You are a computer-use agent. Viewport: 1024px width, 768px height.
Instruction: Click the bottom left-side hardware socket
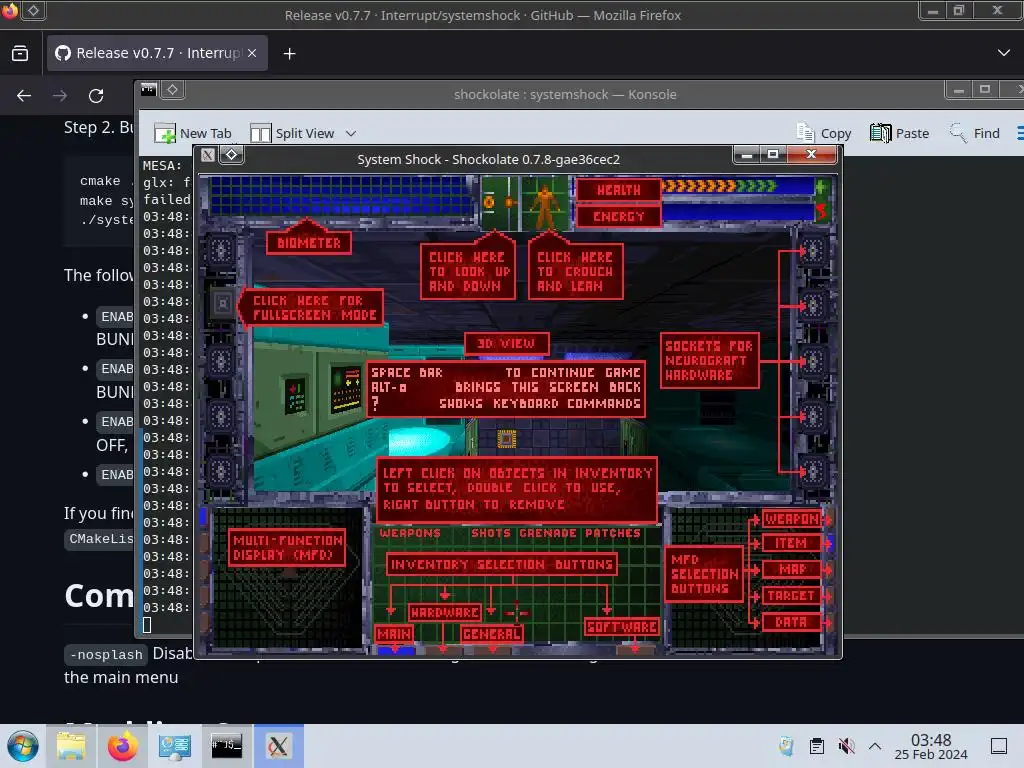(x=221, y=470)
